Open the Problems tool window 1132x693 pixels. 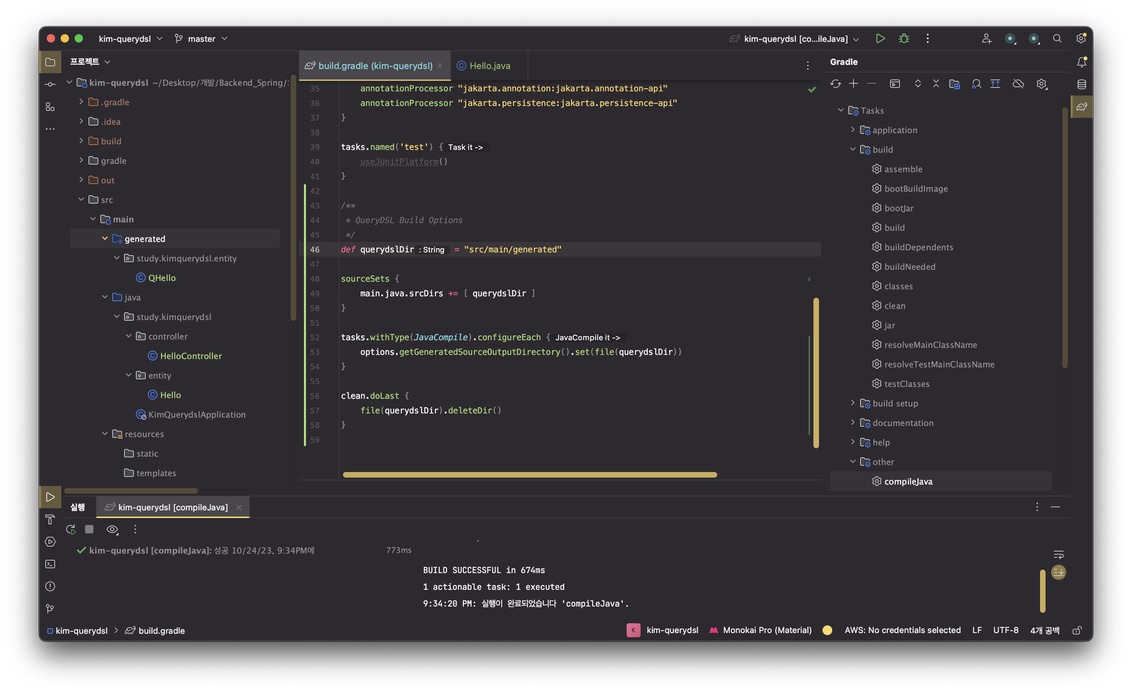click(50, 586)
